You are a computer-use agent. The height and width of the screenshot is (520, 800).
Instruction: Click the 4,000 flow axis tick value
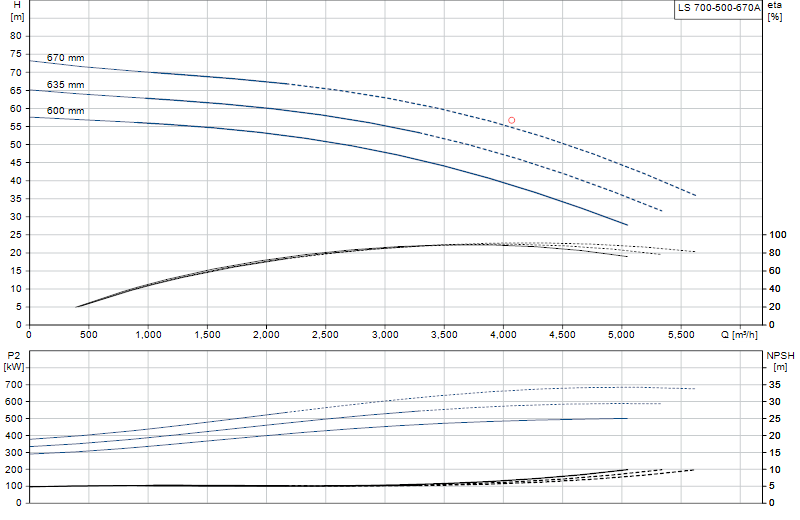(503, 335)
